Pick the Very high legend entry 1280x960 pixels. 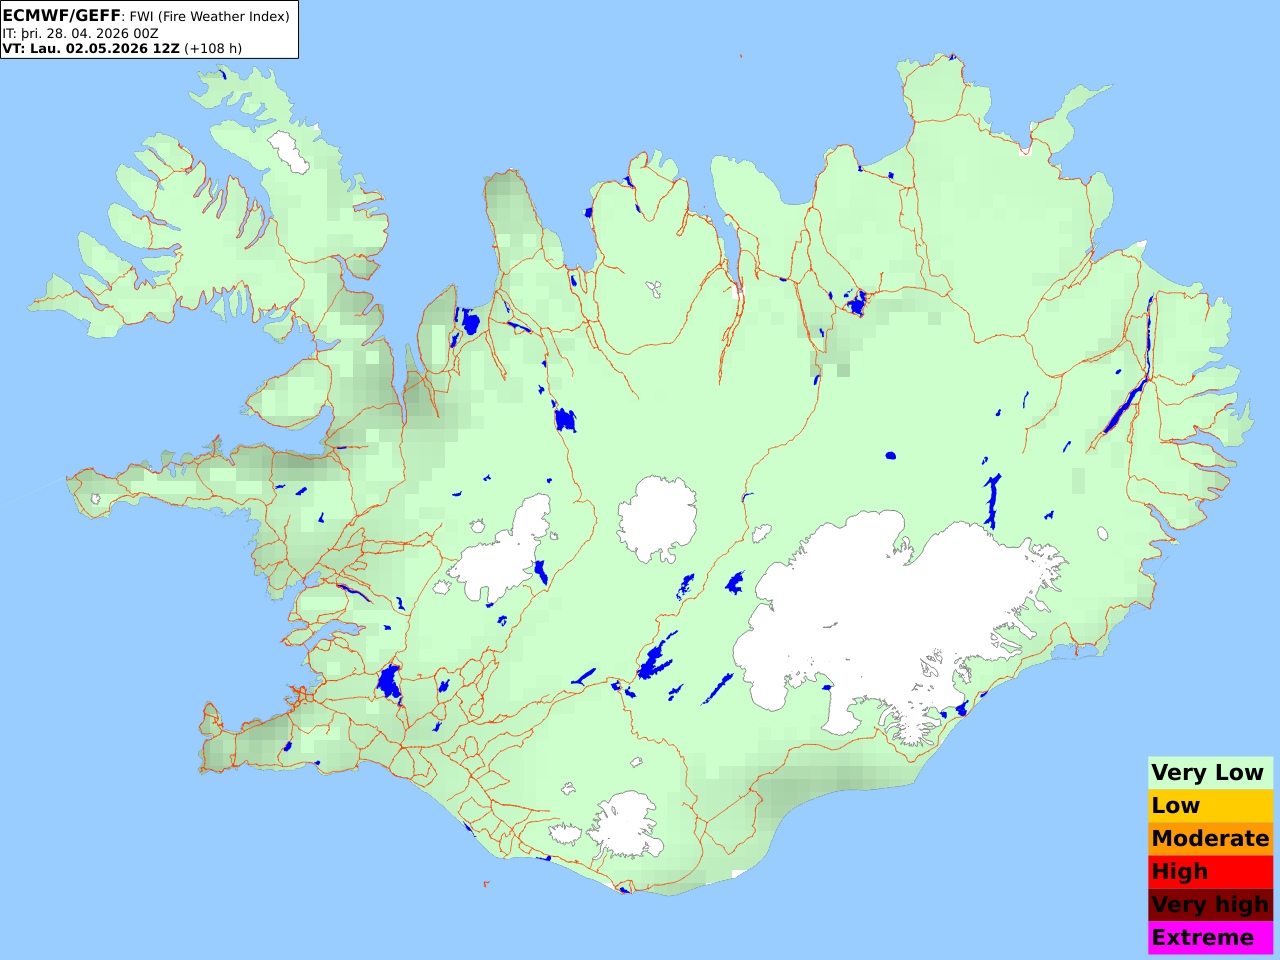(1210, 905)
